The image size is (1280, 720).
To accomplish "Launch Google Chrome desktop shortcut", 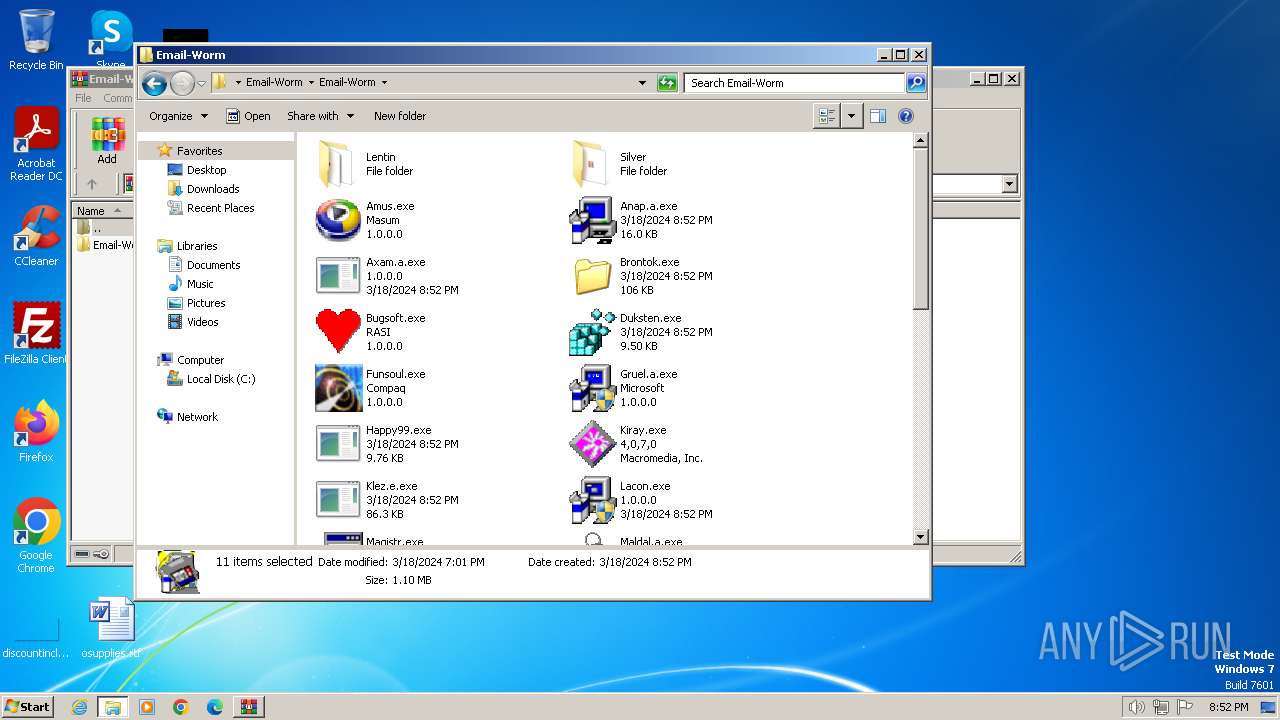I will pyautogui.click(x=36, y=536).
